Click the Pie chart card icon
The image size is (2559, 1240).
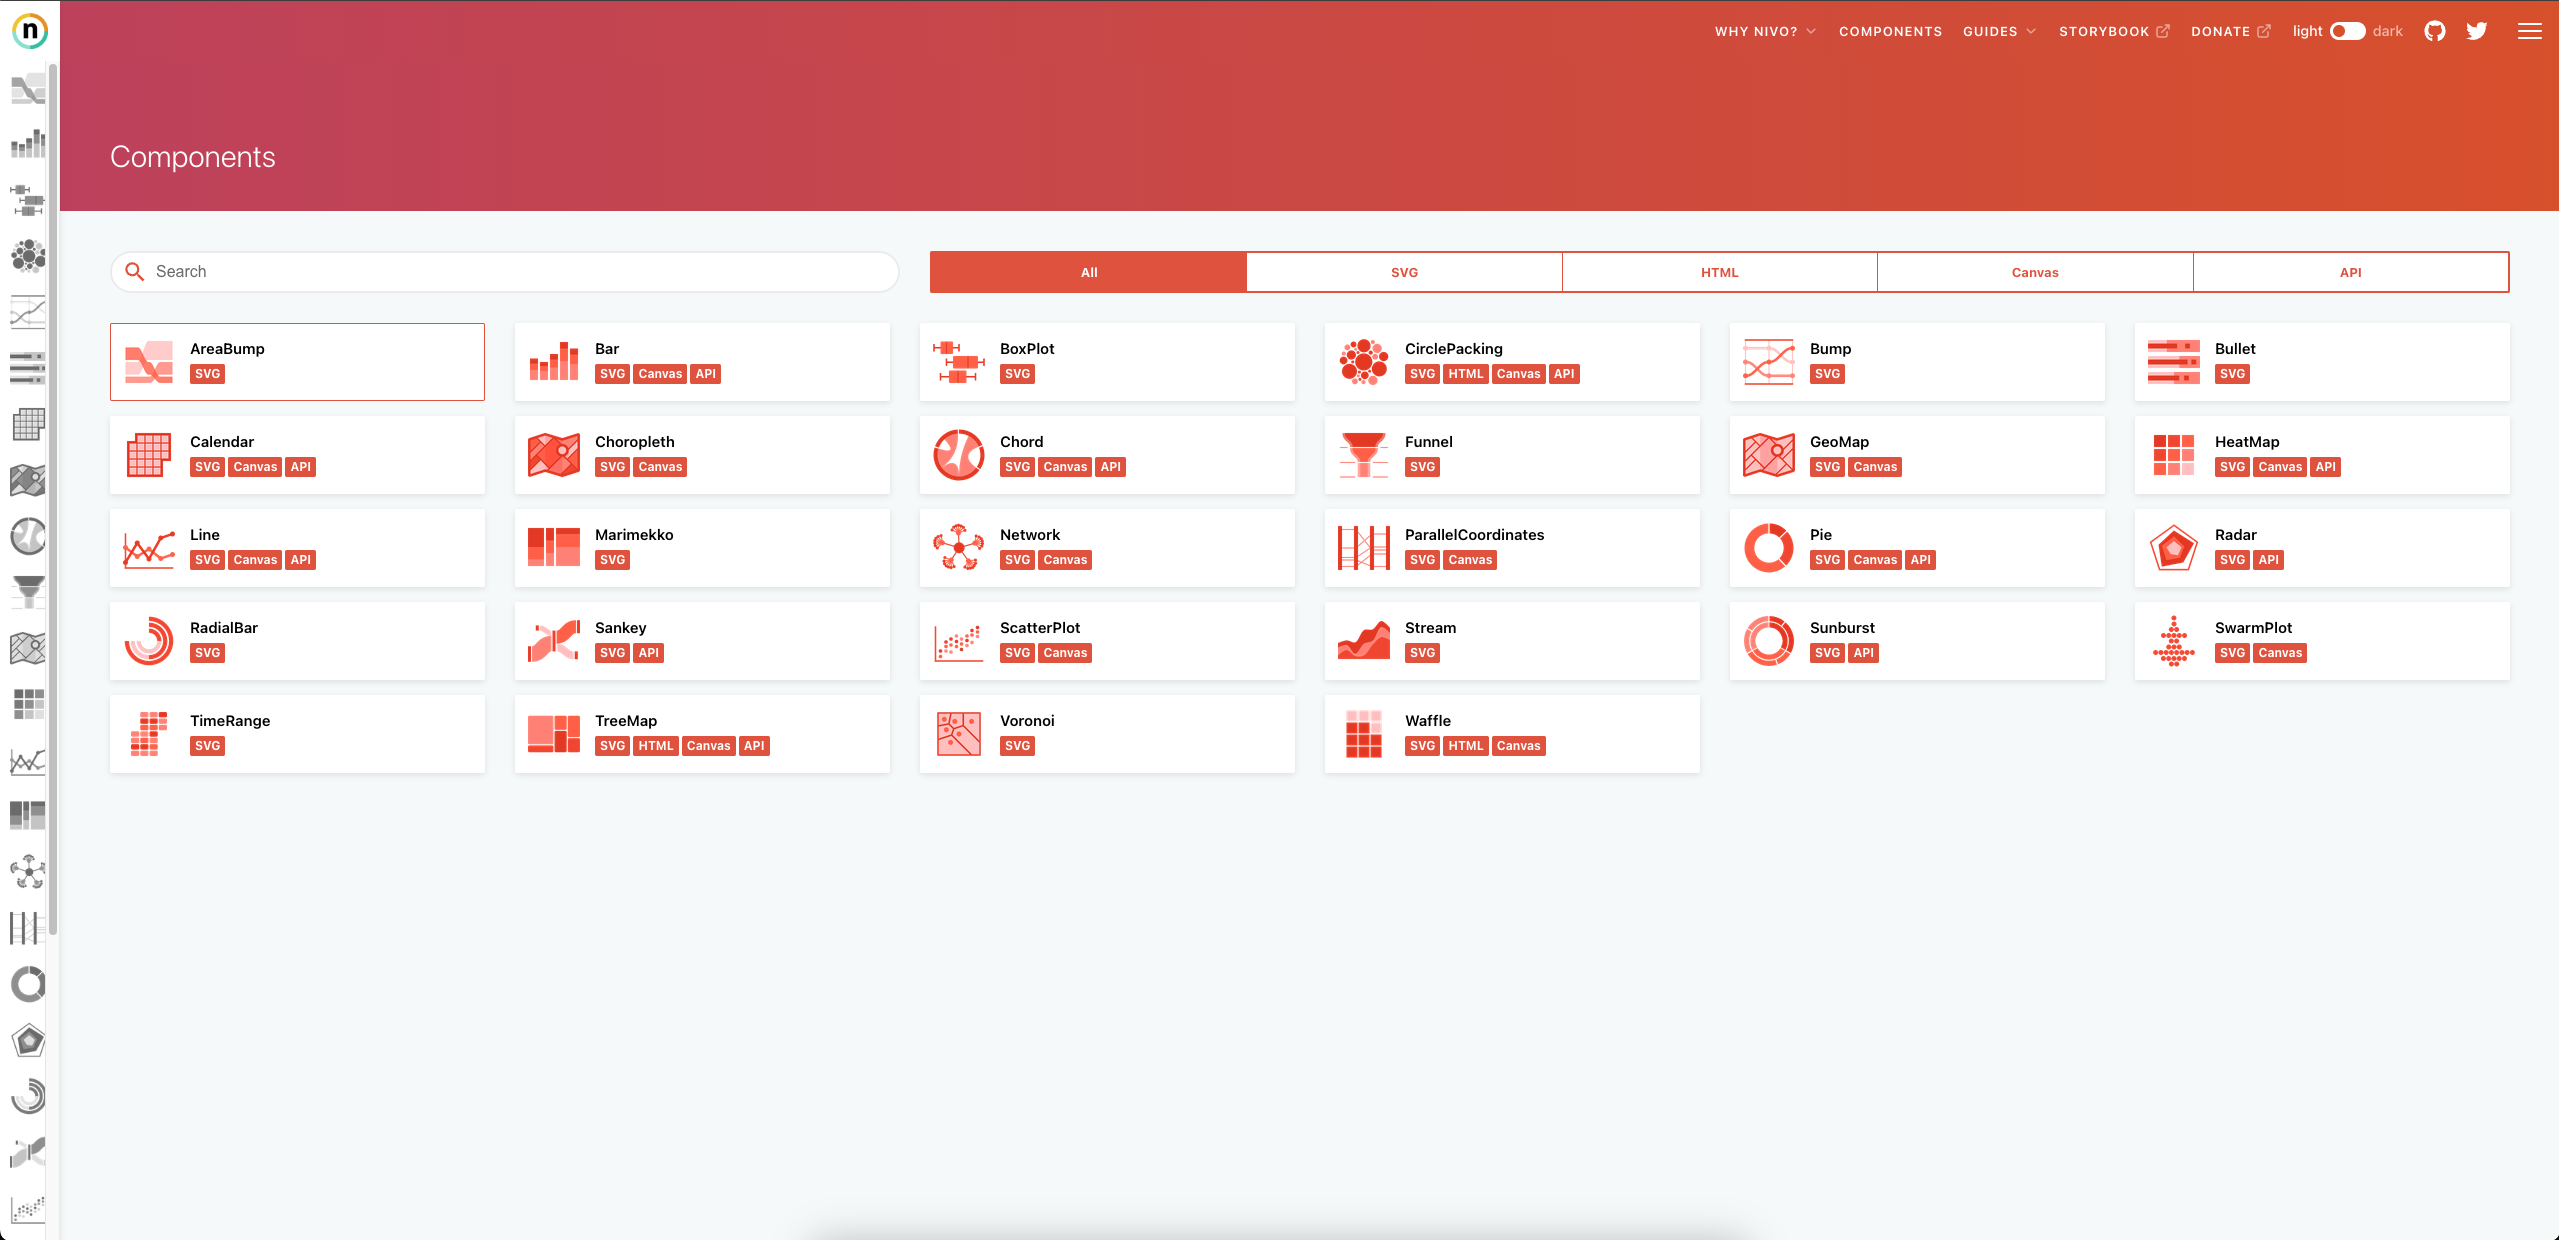tap(1768, 548)
